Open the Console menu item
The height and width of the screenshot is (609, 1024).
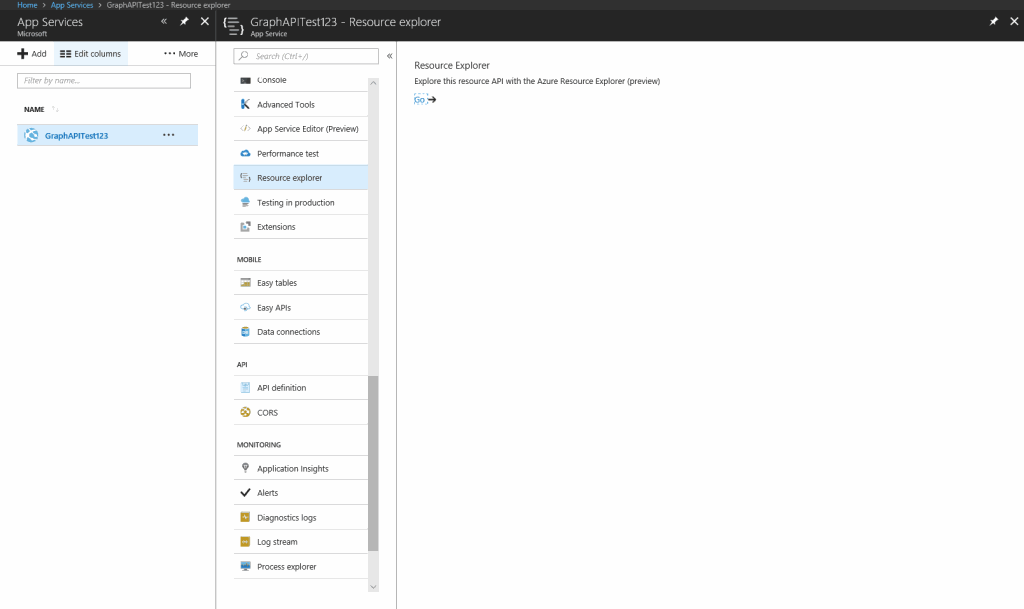300,80
